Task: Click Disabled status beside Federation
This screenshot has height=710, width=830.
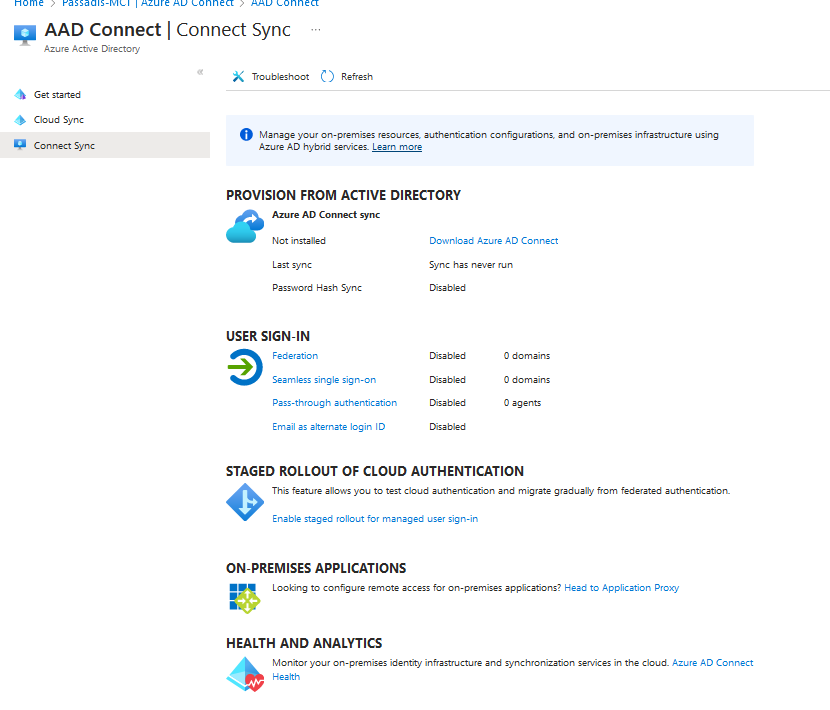Action: tap(447, 356)
